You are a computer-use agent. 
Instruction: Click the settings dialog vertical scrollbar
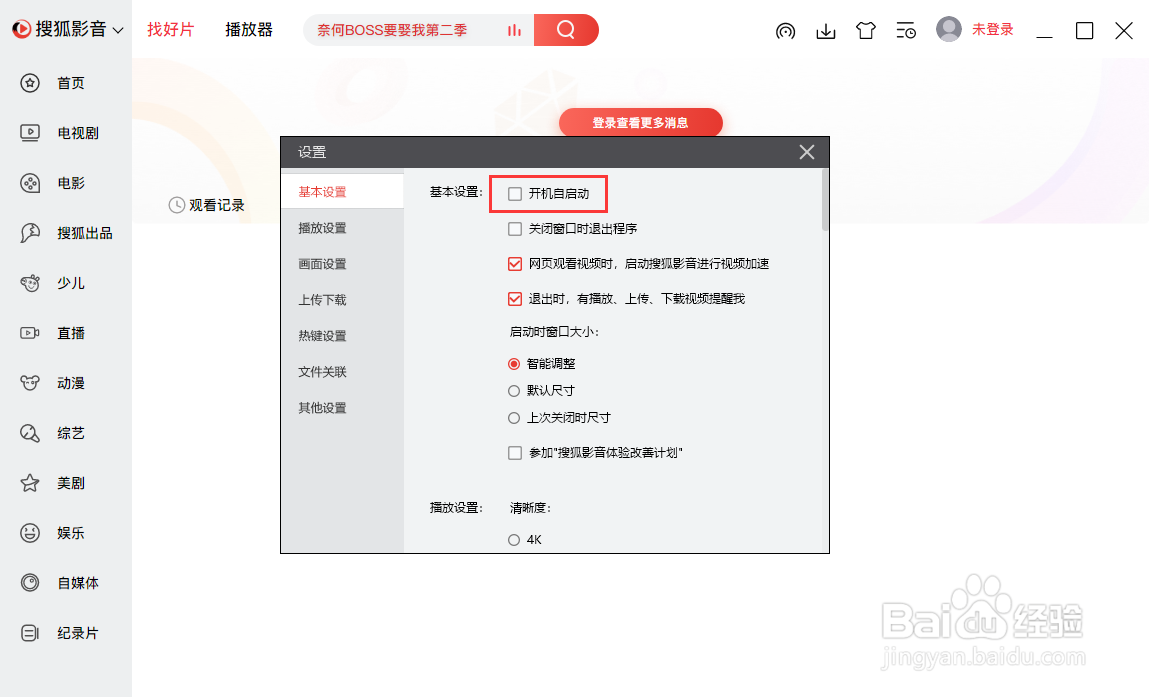point(825,199)
